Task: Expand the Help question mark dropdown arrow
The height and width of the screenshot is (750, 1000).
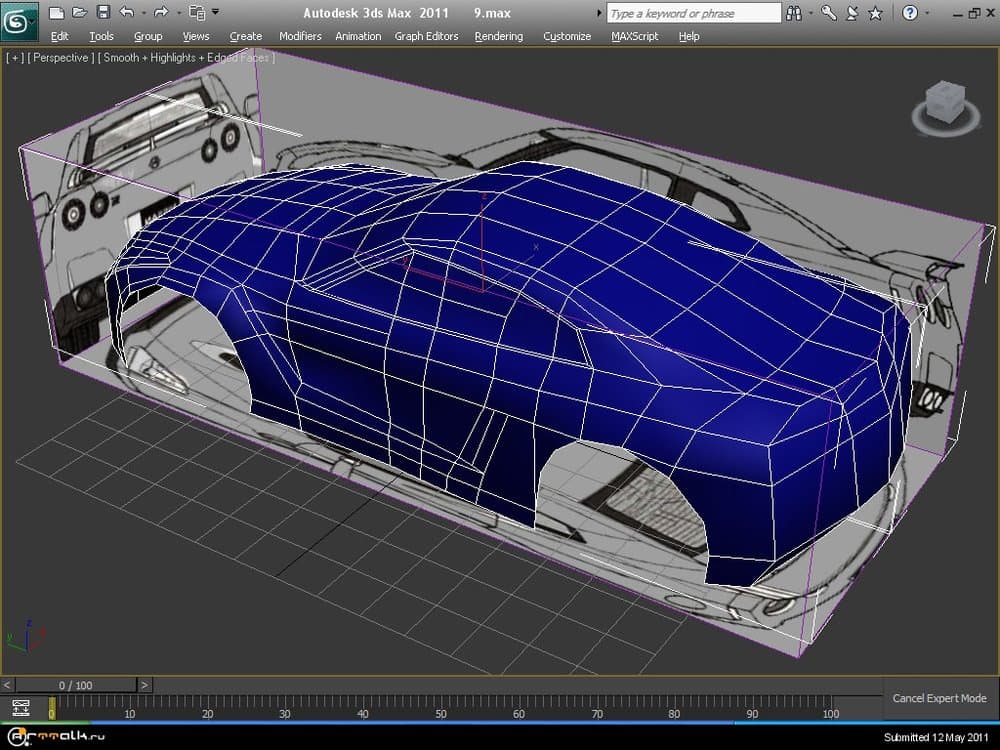Action: coord(927,13)
